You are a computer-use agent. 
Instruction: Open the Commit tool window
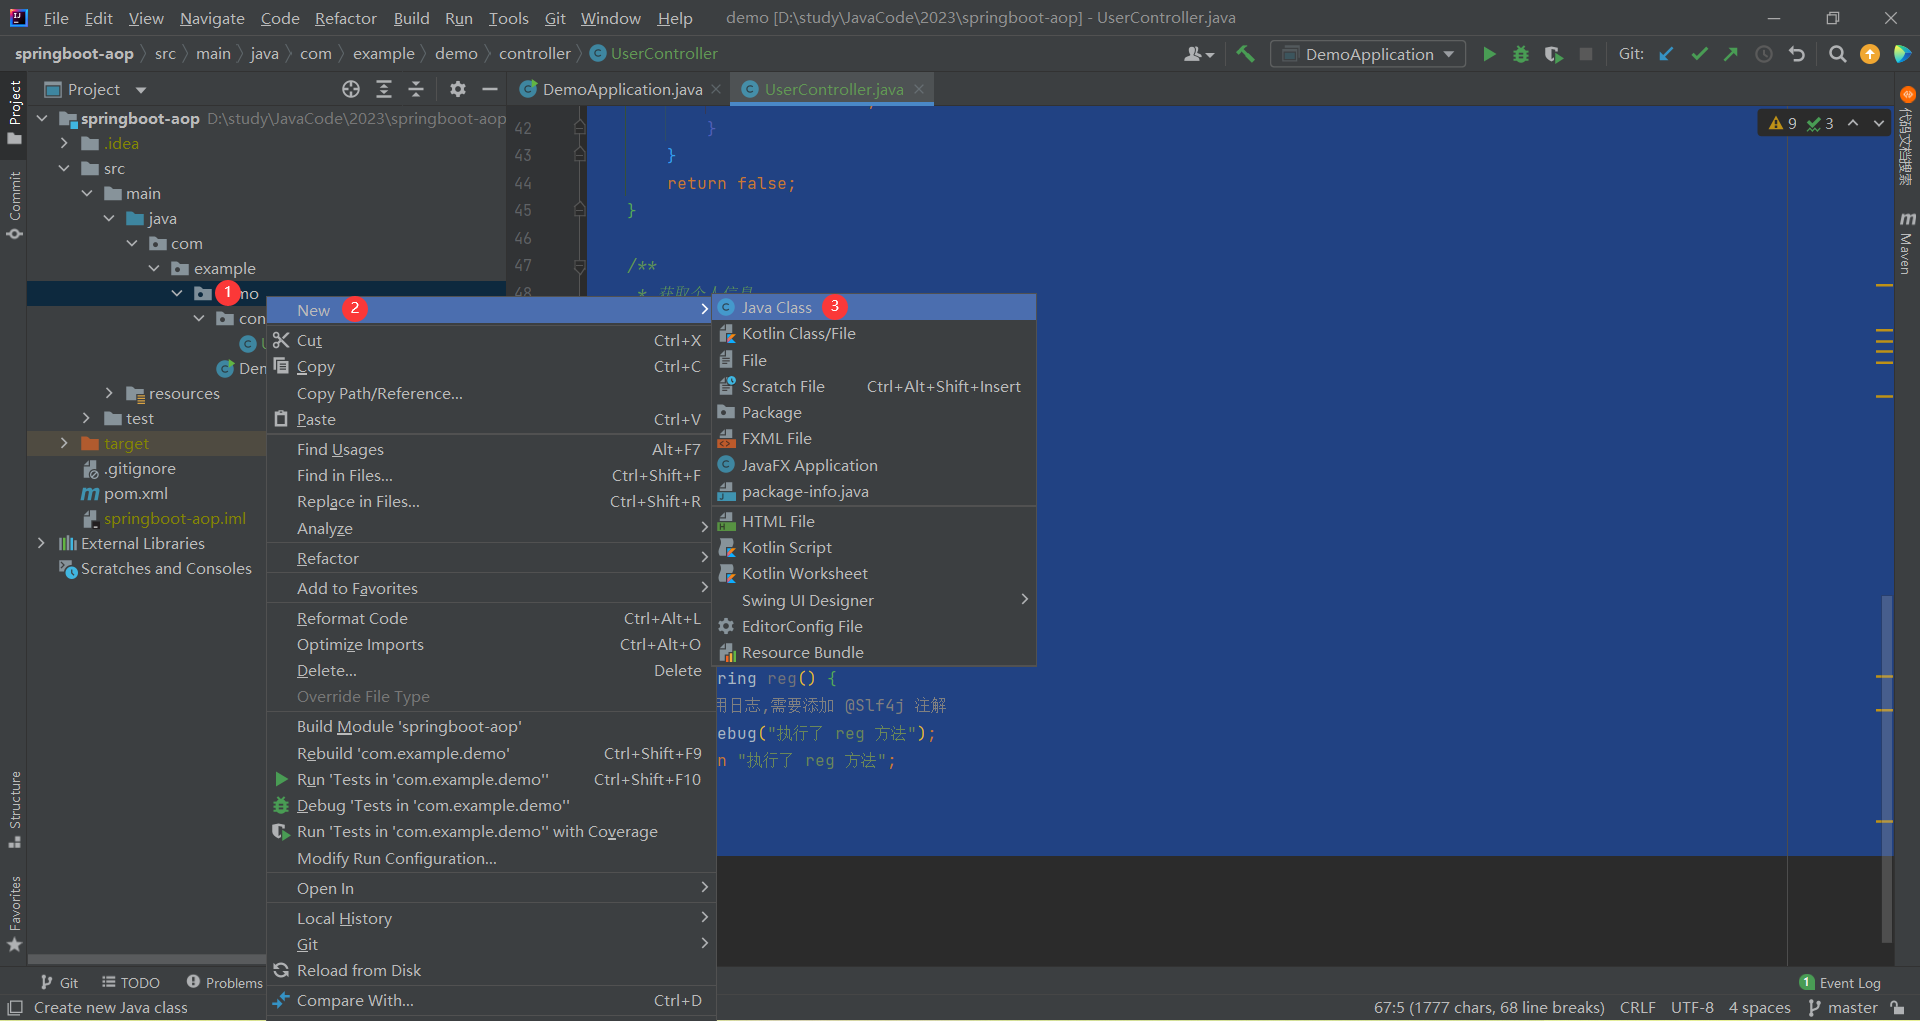tap(14, 205)
